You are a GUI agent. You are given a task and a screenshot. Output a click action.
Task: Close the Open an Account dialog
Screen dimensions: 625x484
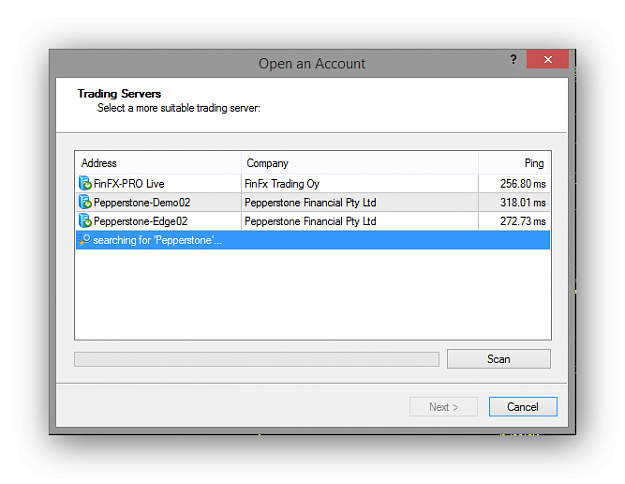click(548, 59)
